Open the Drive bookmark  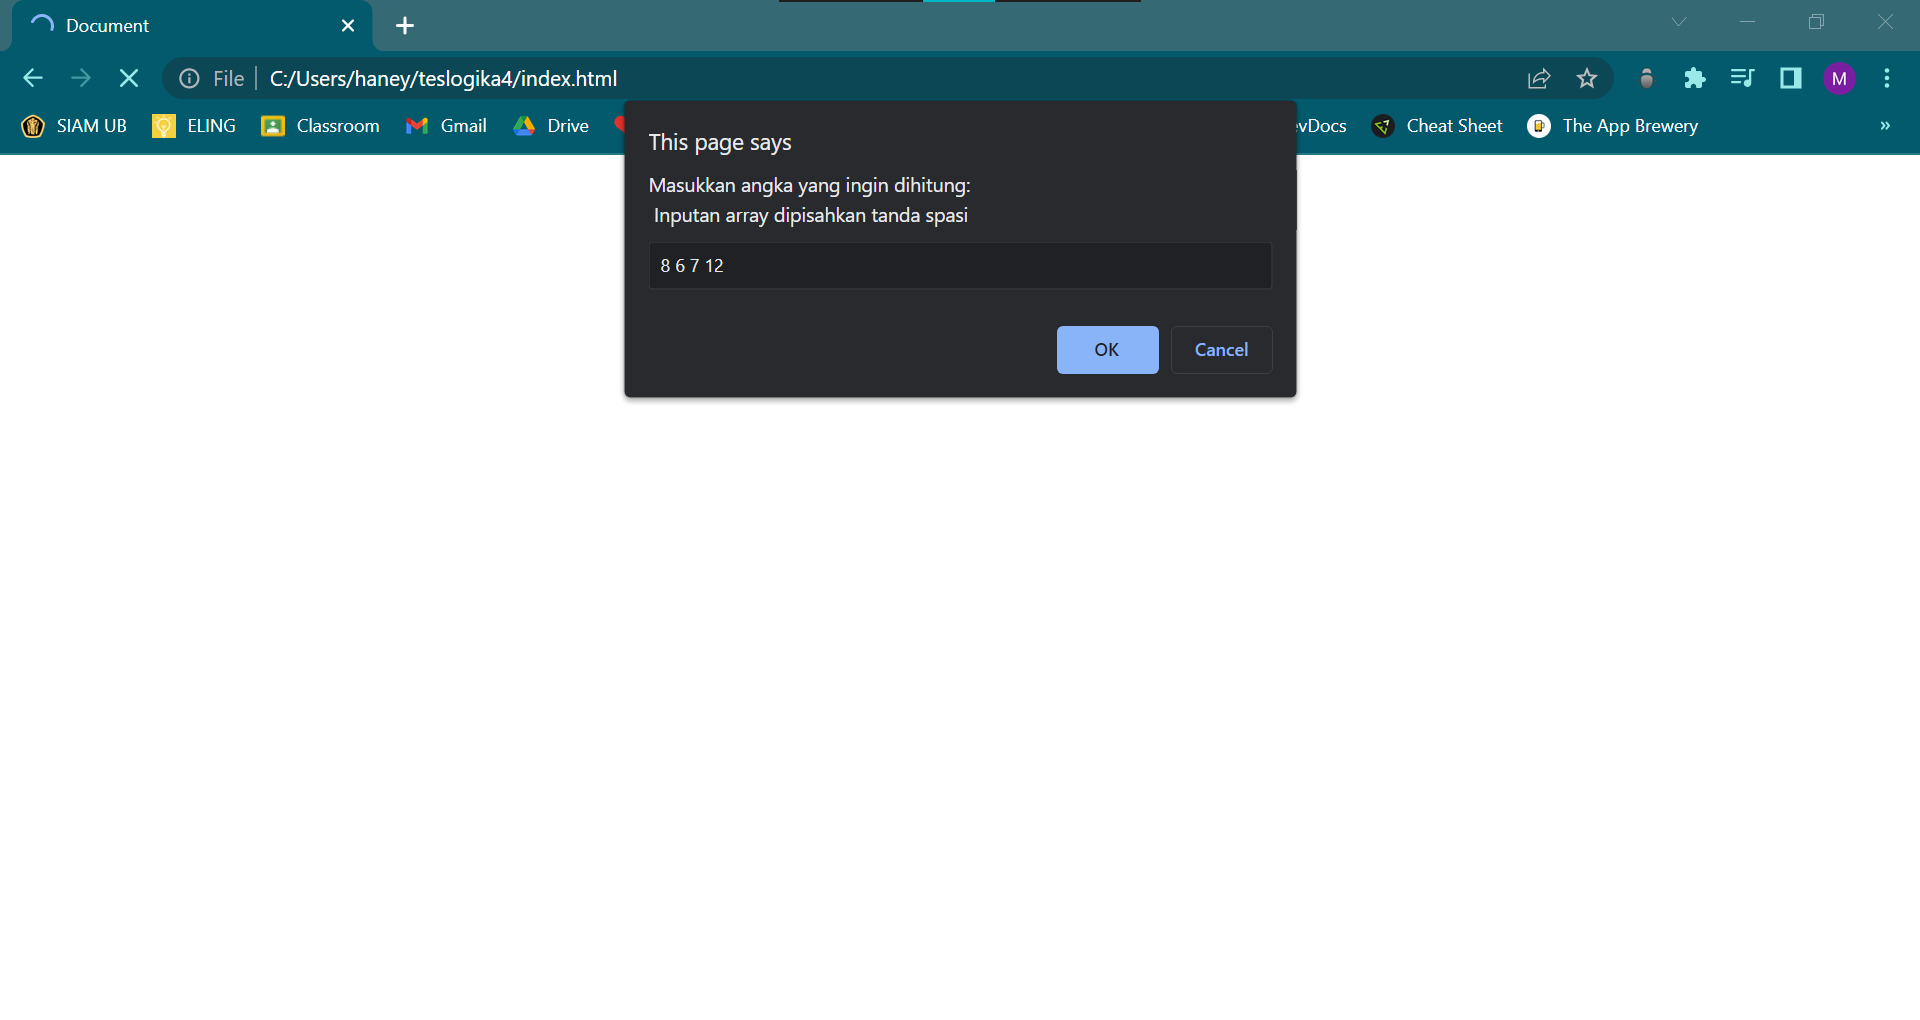point(551,126)
